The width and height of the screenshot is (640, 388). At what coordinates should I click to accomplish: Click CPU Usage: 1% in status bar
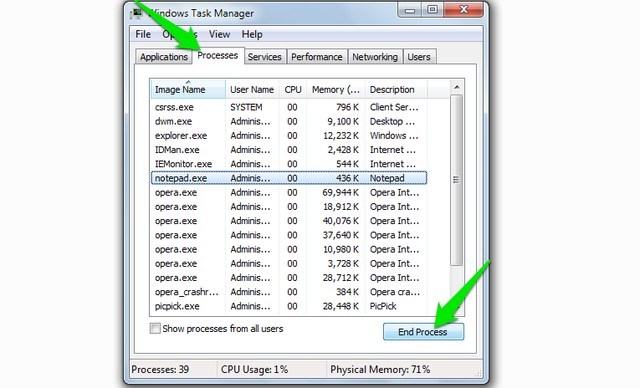click(x=254, y=370)
